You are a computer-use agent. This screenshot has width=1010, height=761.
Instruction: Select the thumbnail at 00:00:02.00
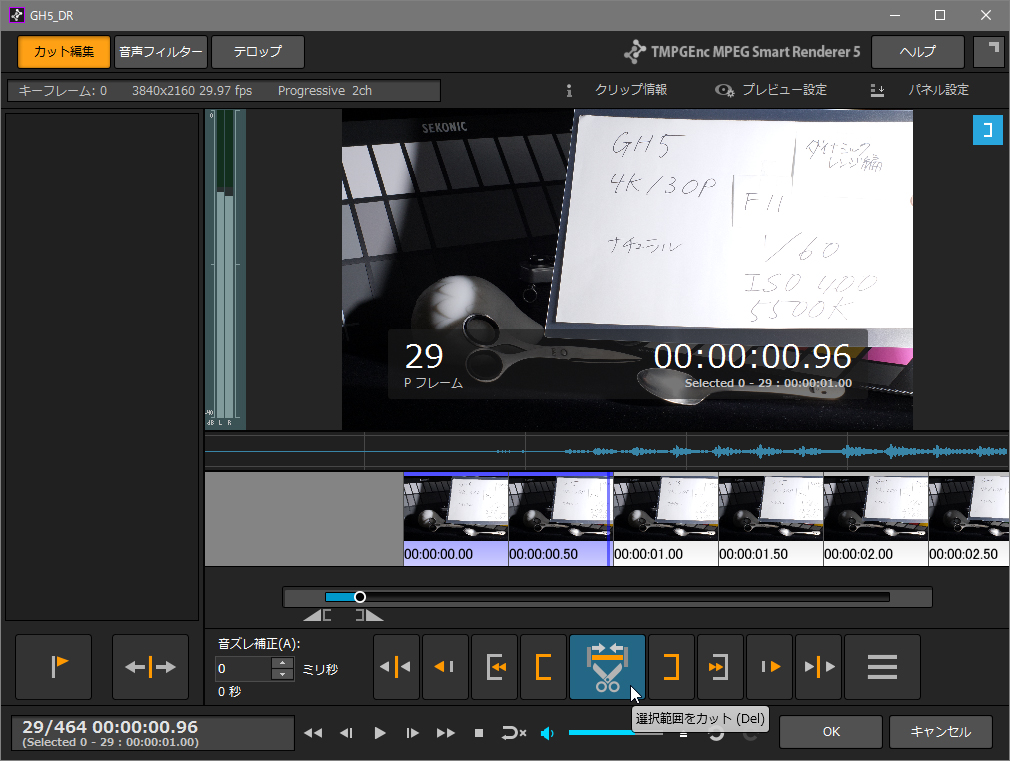tap(875, 519)
